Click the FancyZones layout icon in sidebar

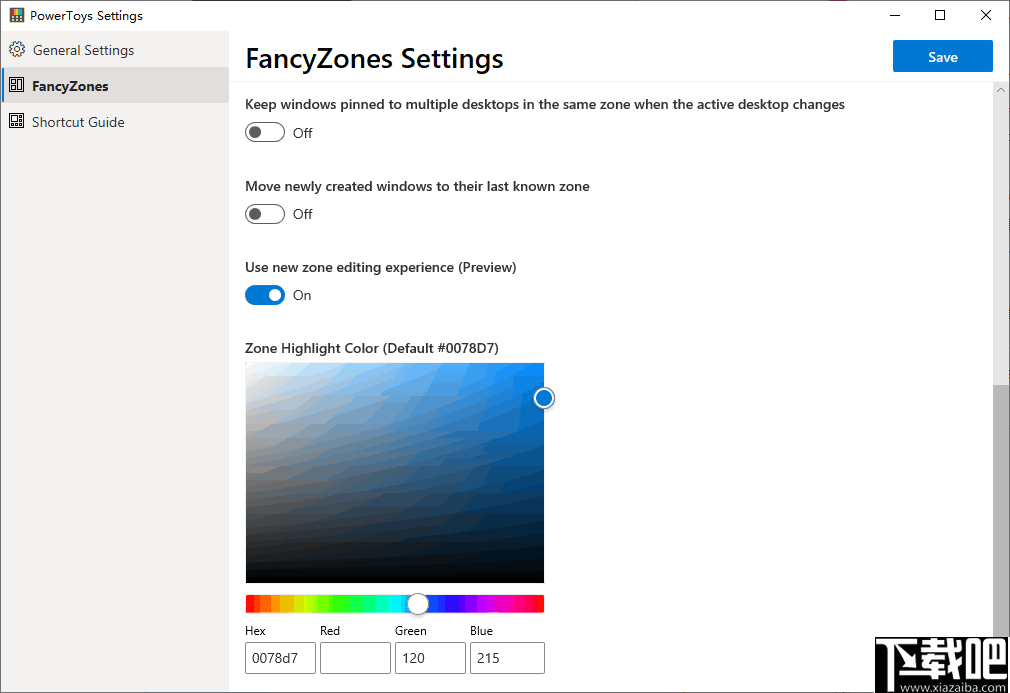pos(16,86)
